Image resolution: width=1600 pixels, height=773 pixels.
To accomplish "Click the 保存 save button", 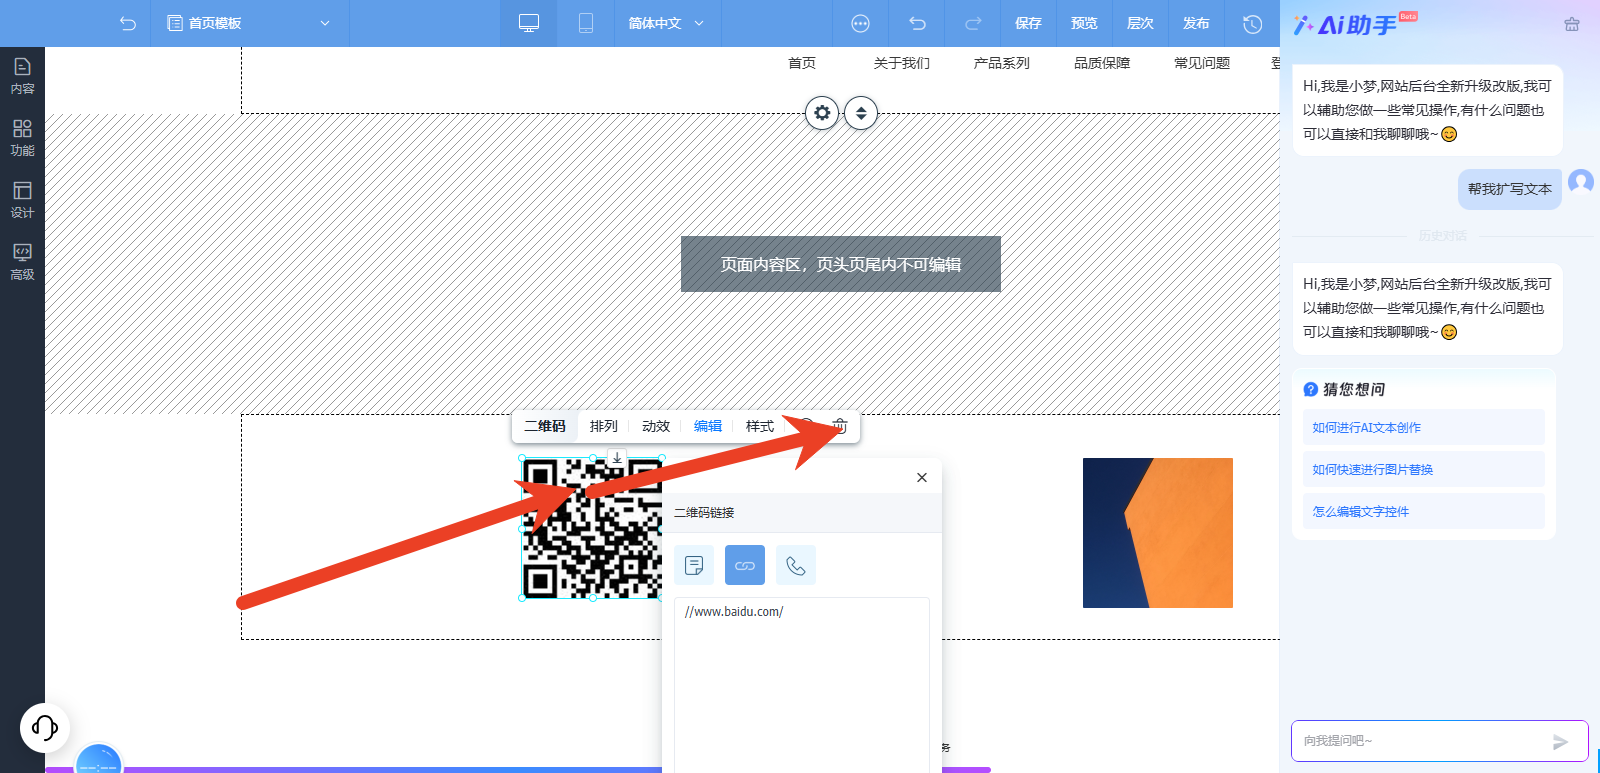I will (x=1028, y=23).
